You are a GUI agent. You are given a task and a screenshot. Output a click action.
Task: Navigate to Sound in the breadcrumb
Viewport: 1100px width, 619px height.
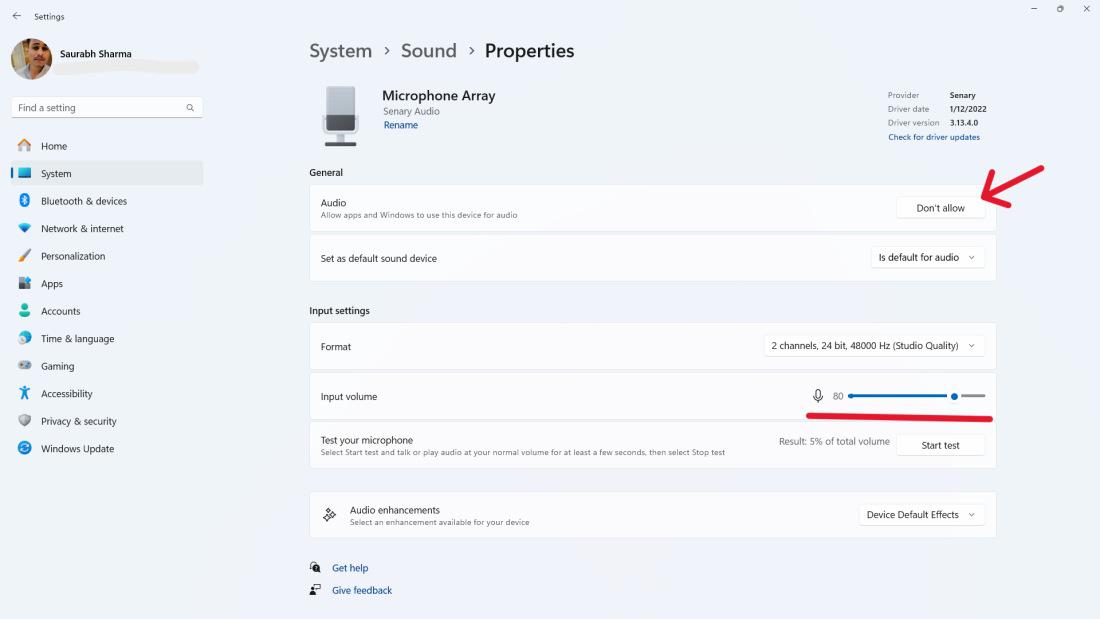click(x=428, y=51)
